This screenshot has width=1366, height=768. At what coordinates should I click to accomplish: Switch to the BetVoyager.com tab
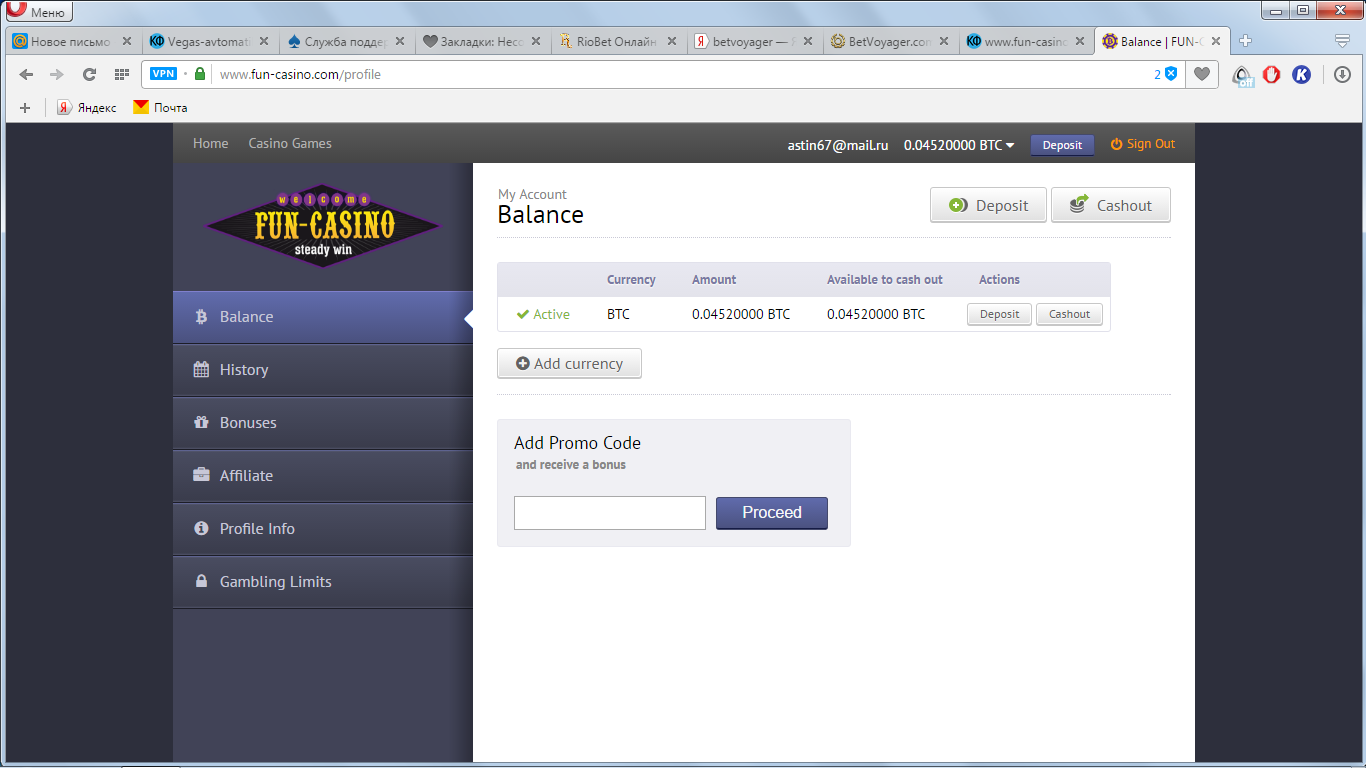click(x=890, y=42)
